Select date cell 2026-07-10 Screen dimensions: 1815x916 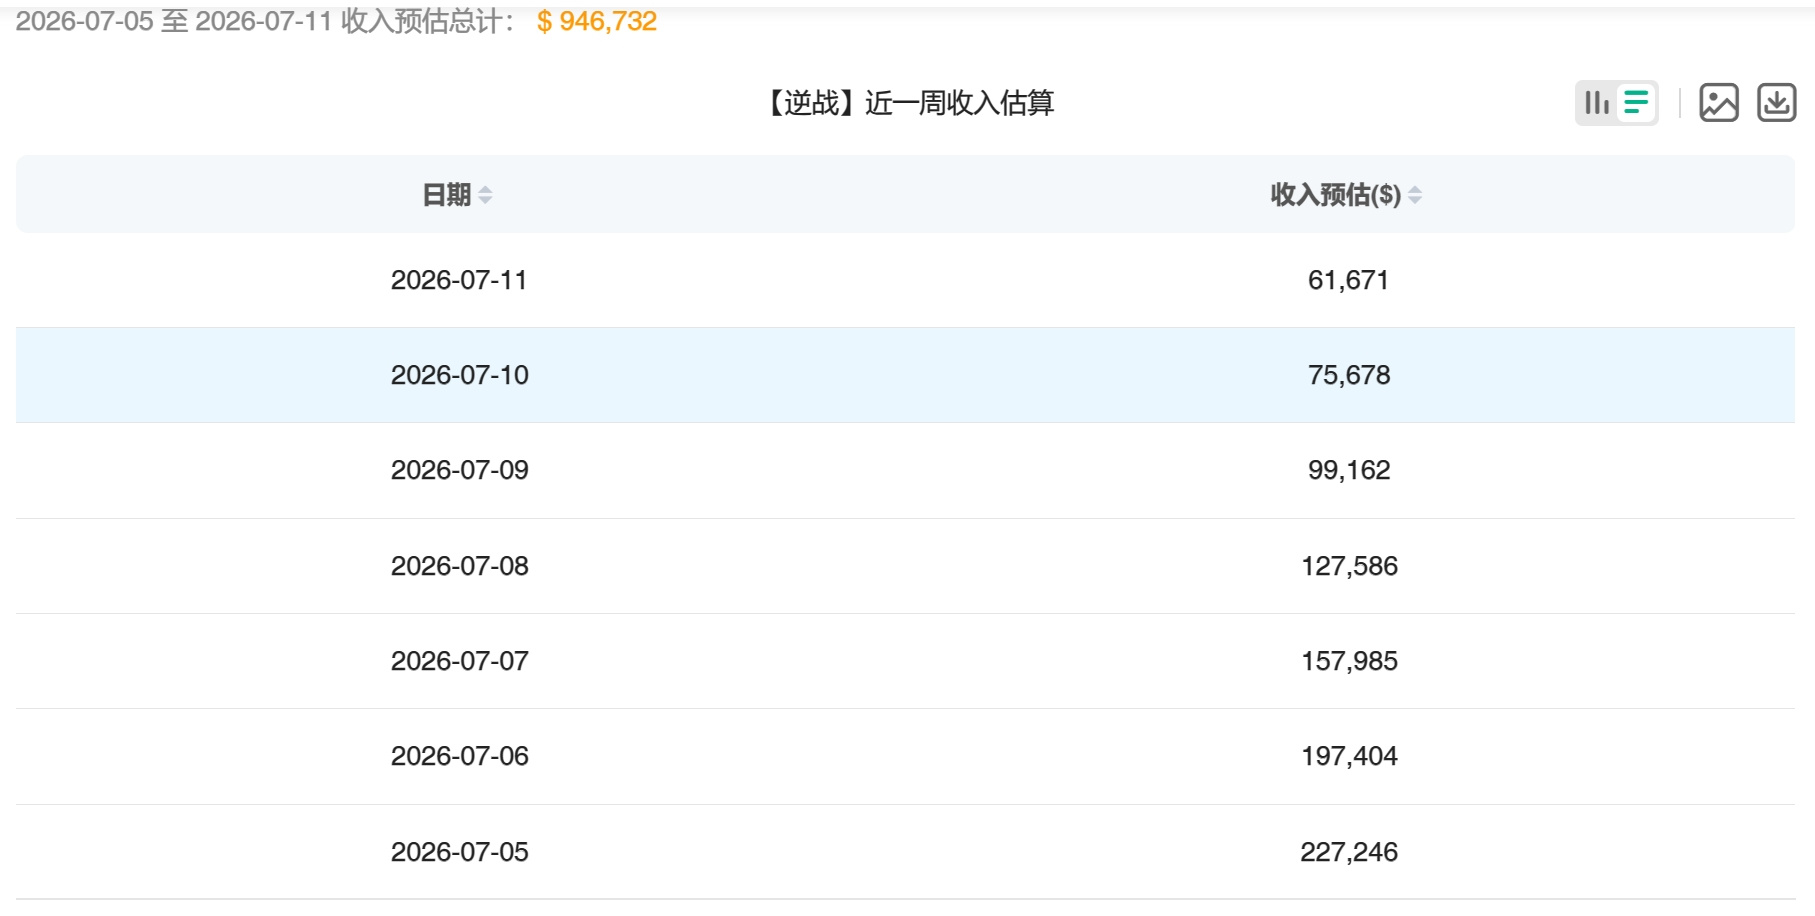pyautogui.click(x=459, y=375)
